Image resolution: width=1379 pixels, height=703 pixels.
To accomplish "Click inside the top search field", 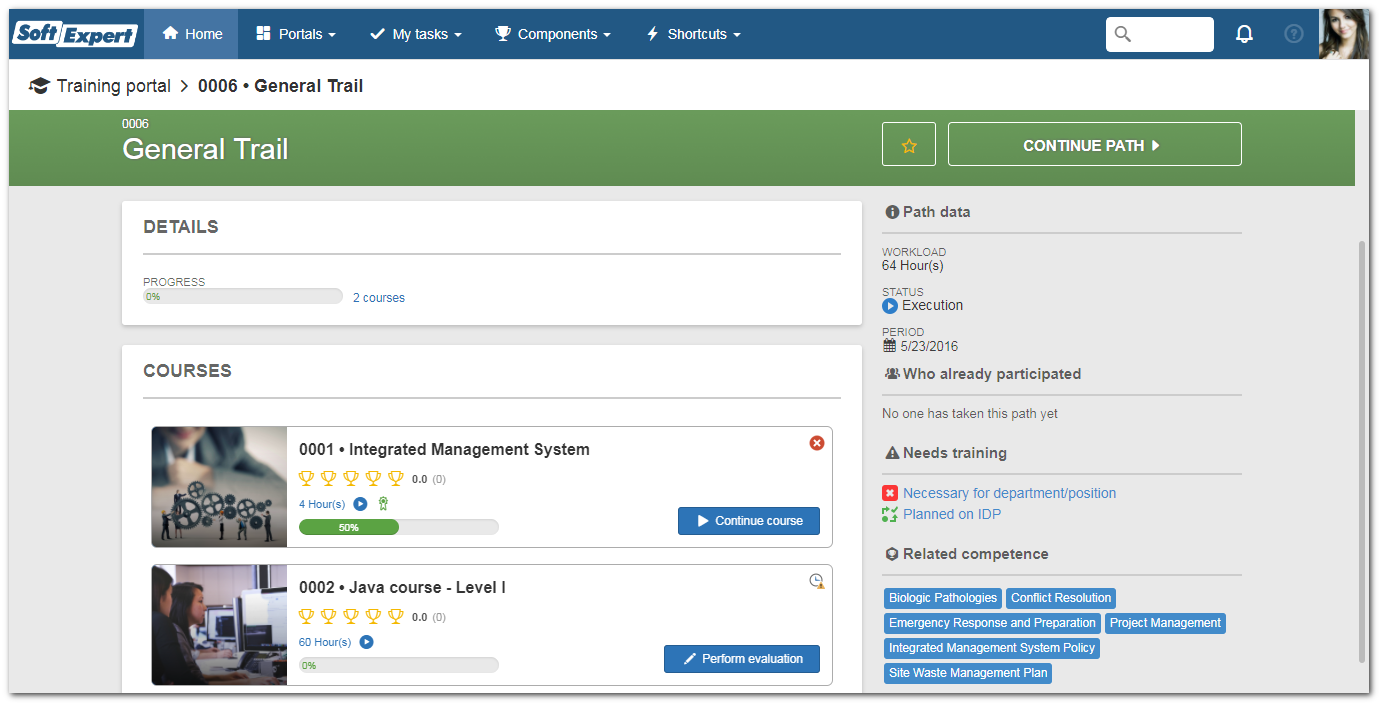I will pyautogui.click(x=1160, y=34).
